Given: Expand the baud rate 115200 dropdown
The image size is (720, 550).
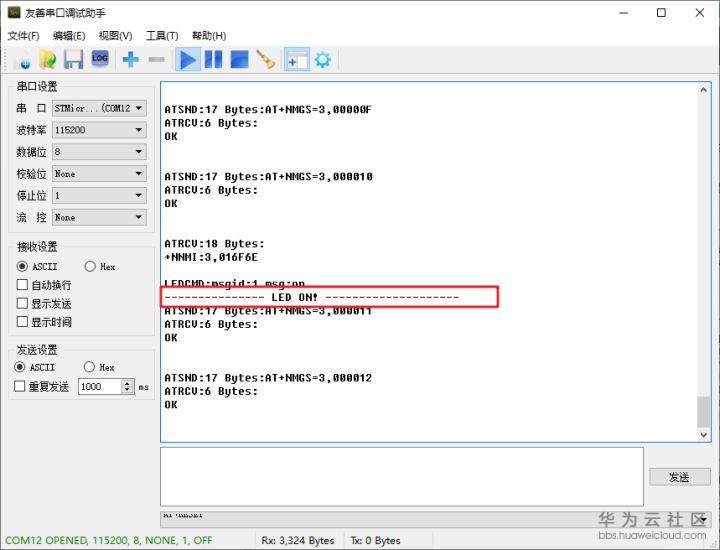Looking at the screenshot, I should click(x=100, y=130).
